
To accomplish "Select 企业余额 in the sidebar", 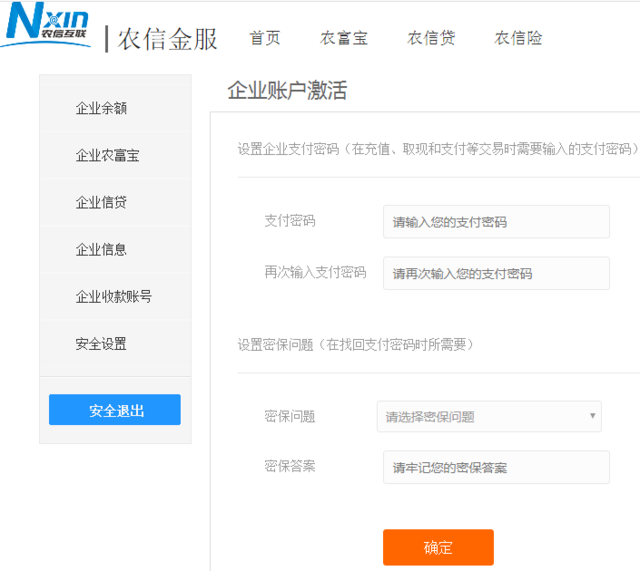I will pyautogui.click(x=102, y=108).
